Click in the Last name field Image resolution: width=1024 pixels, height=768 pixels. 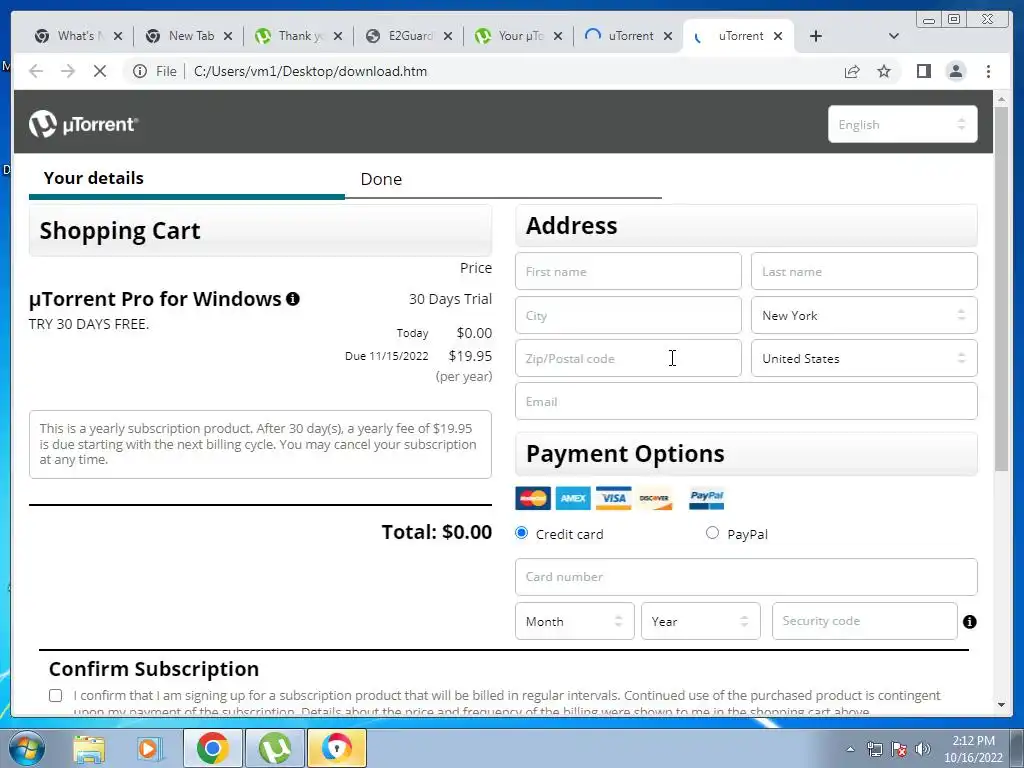click(x=864, y=272)
